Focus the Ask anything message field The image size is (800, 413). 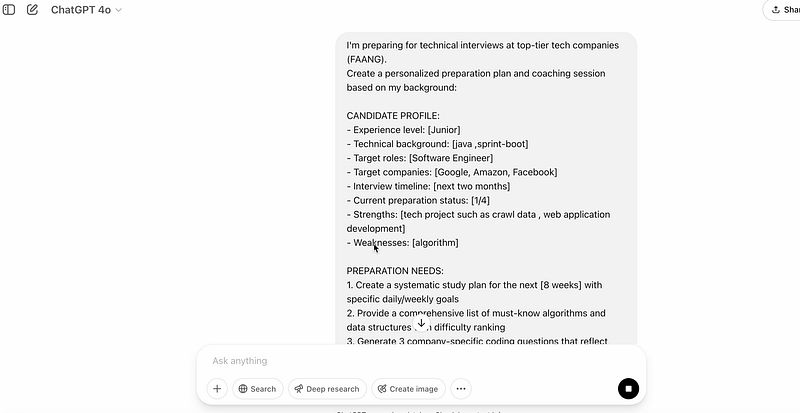(400, 361)
